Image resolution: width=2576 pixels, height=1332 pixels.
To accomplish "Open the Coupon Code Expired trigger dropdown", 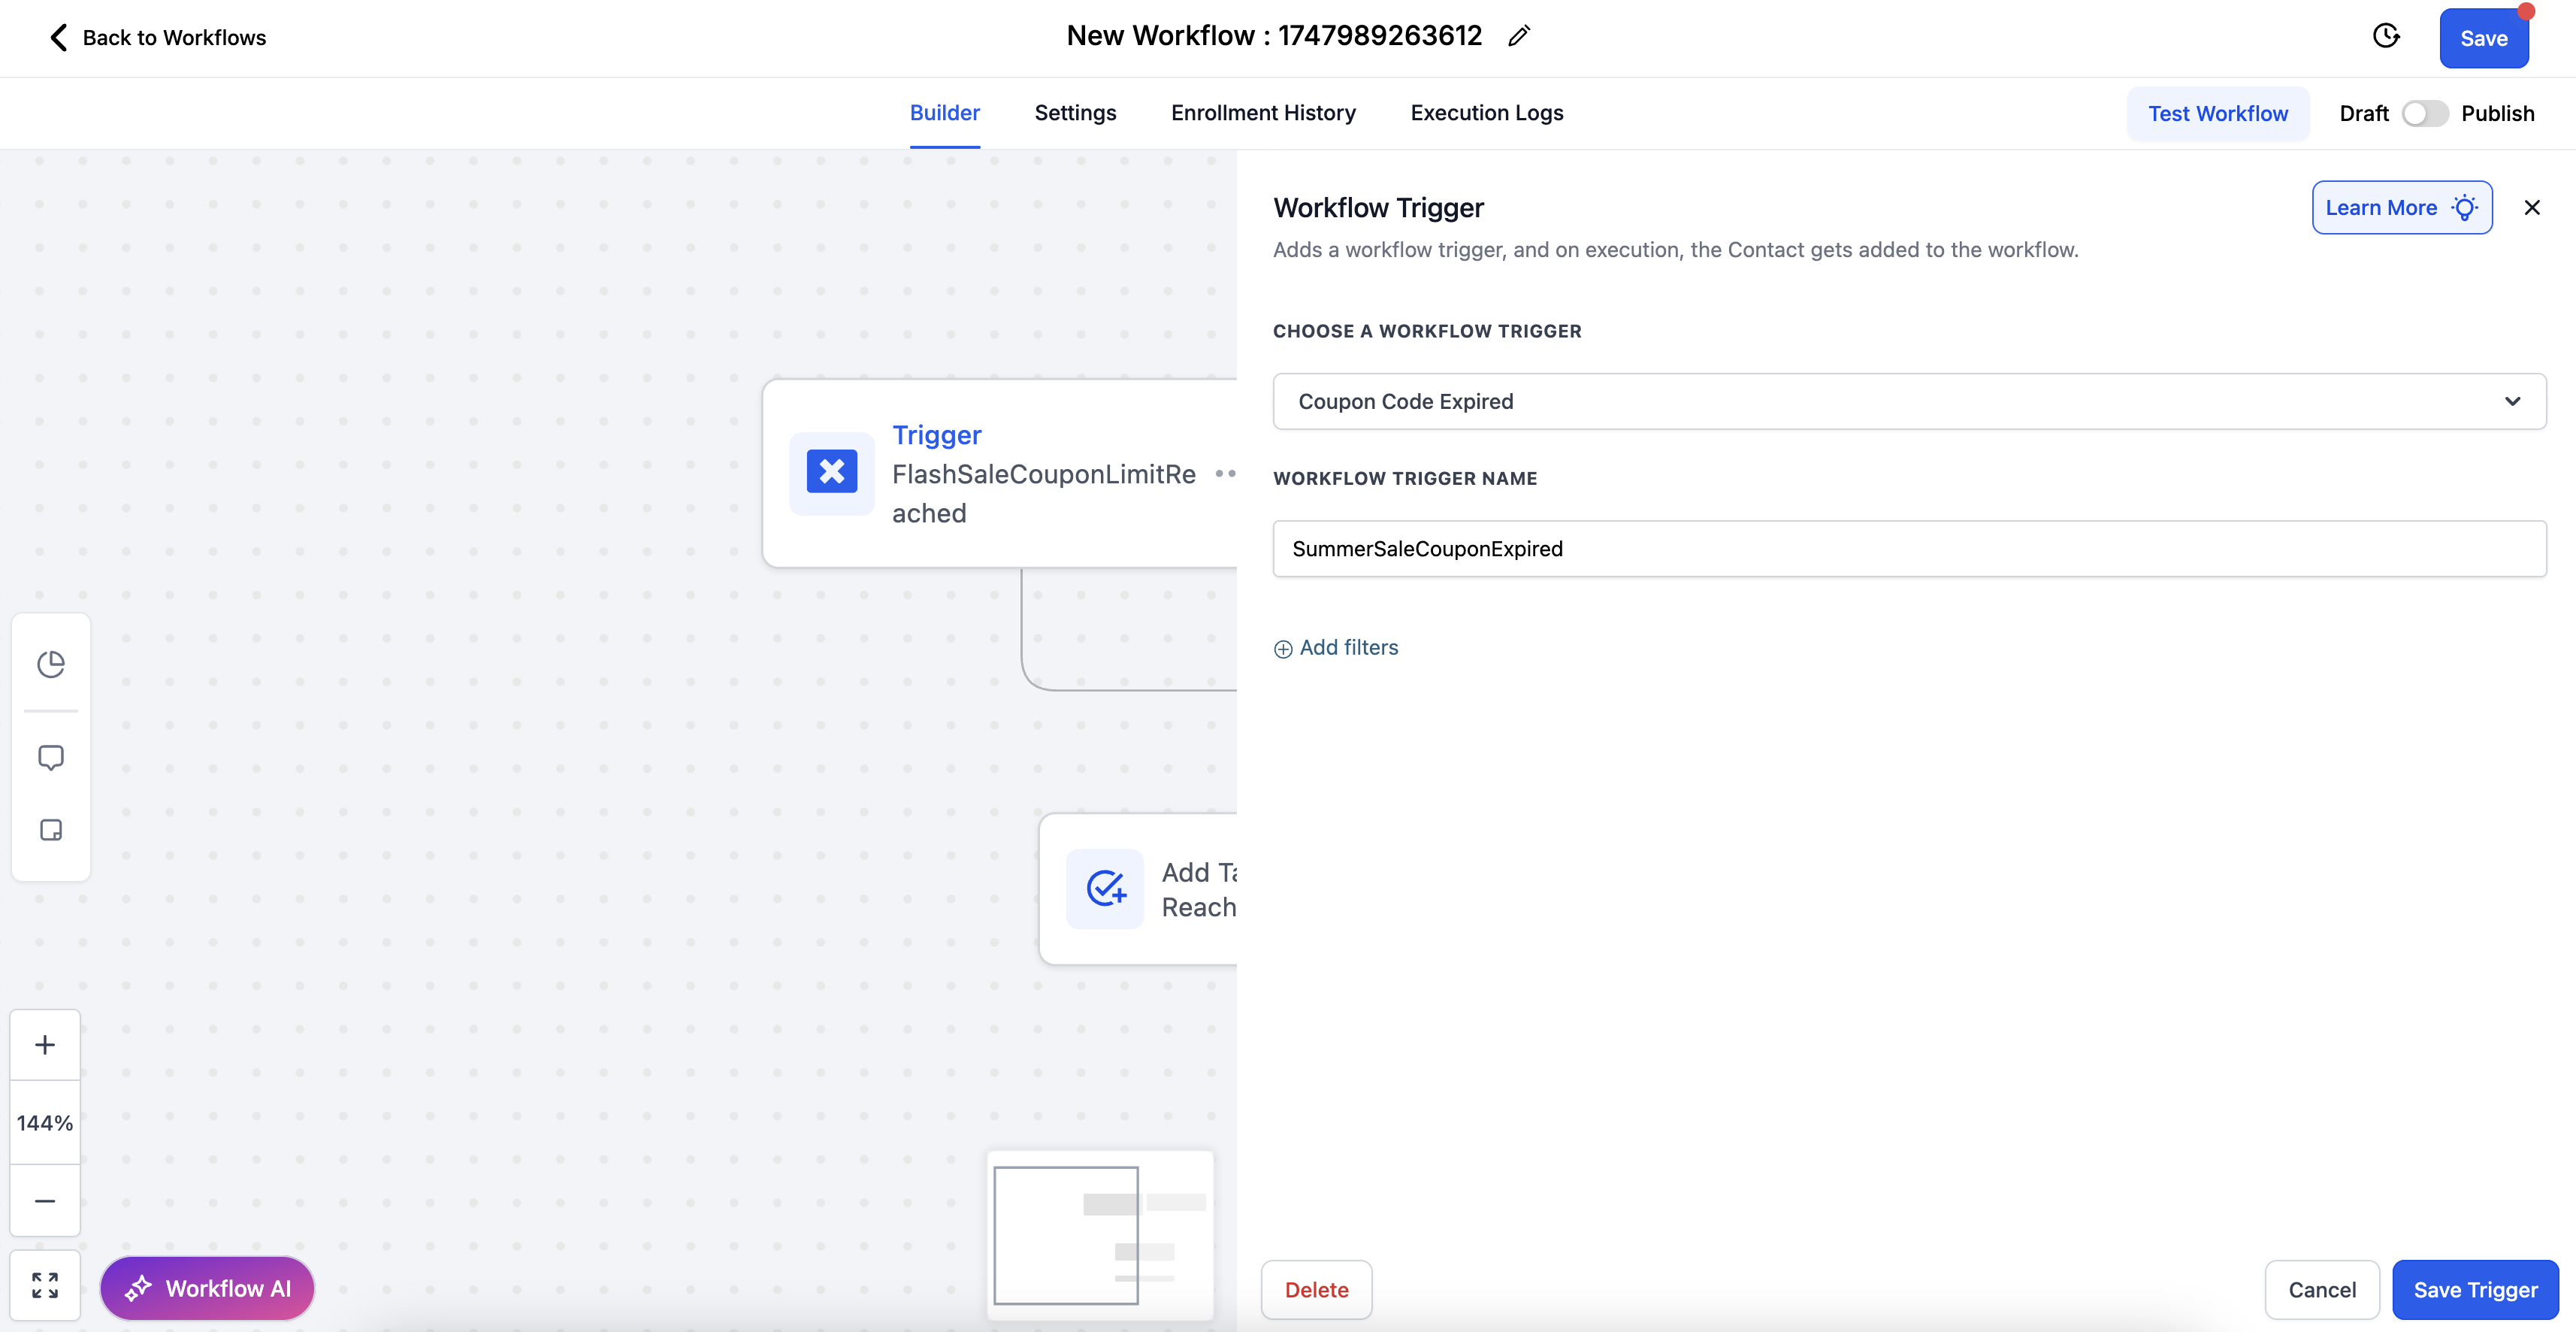I will (1908, 401).
